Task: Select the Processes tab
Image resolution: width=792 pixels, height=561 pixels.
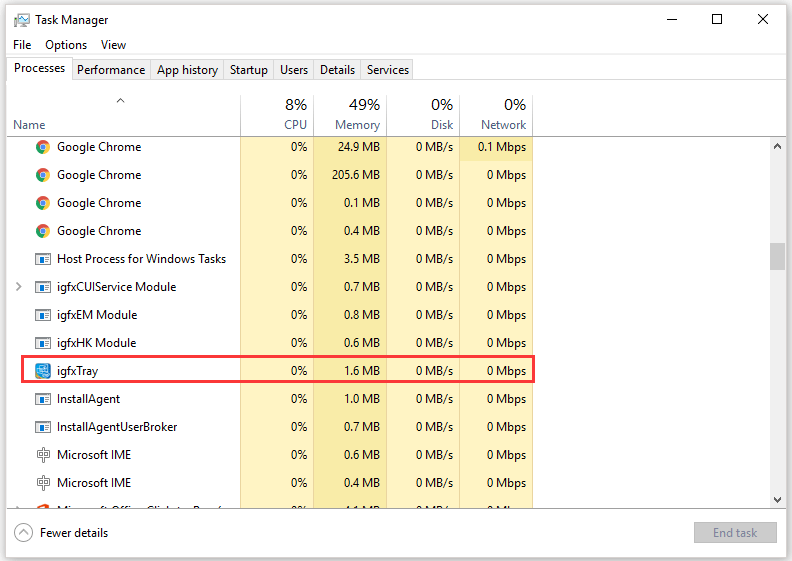Action: [x=39, y=68]
